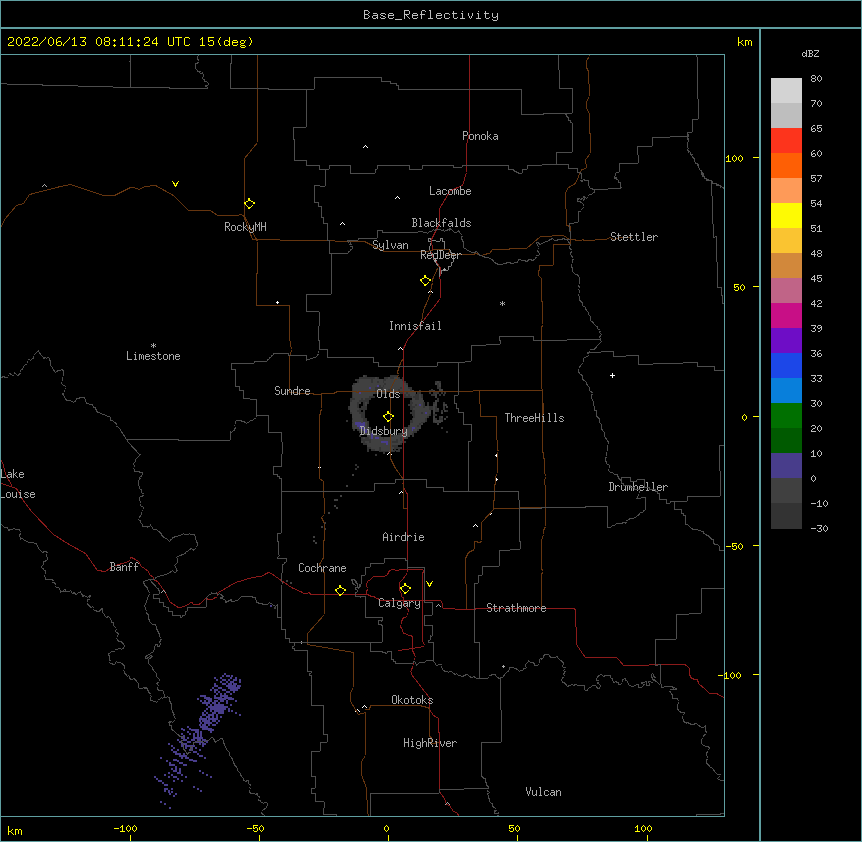Click the yellow station marker near RockyMH

click(x=249, y=204)
